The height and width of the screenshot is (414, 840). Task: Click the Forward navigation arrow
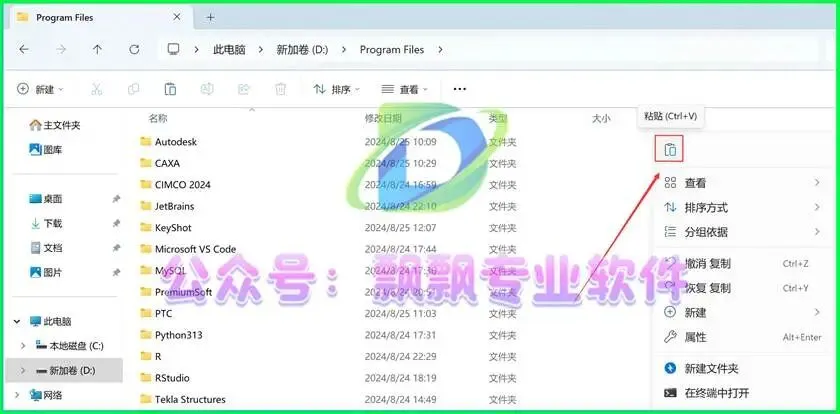pos(61,49)
